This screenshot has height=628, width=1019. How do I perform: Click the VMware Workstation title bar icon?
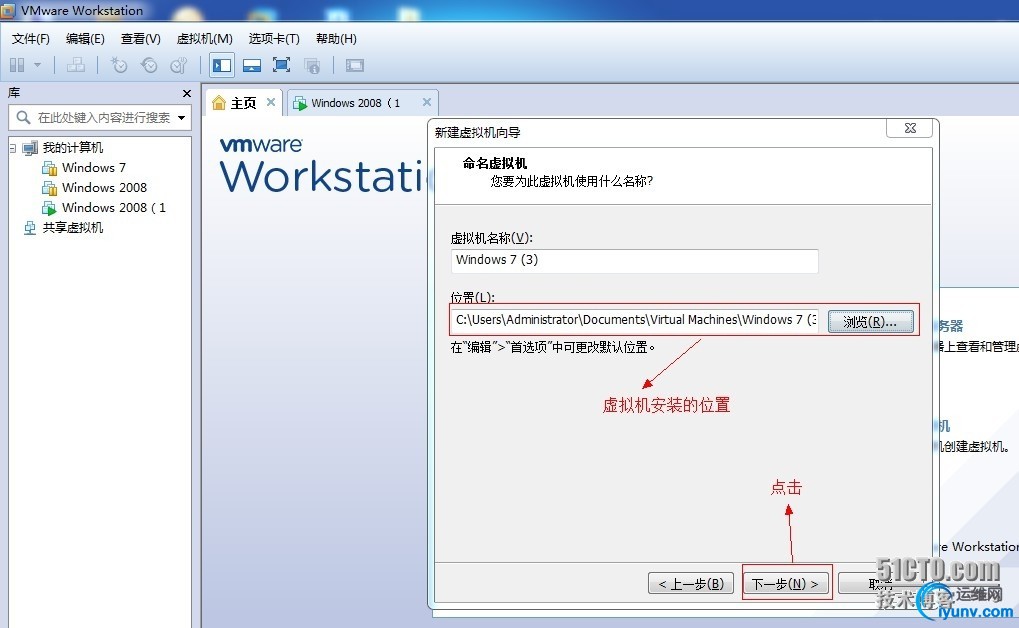(x=8, y=10)
